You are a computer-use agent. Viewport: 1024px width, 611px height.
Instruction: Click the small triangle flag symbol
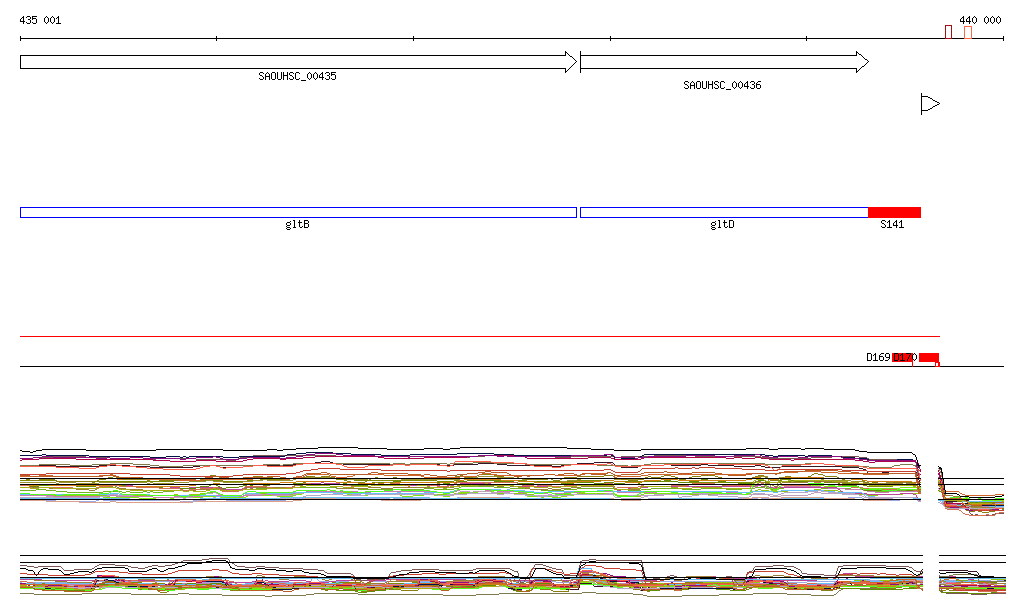(929, 104)
